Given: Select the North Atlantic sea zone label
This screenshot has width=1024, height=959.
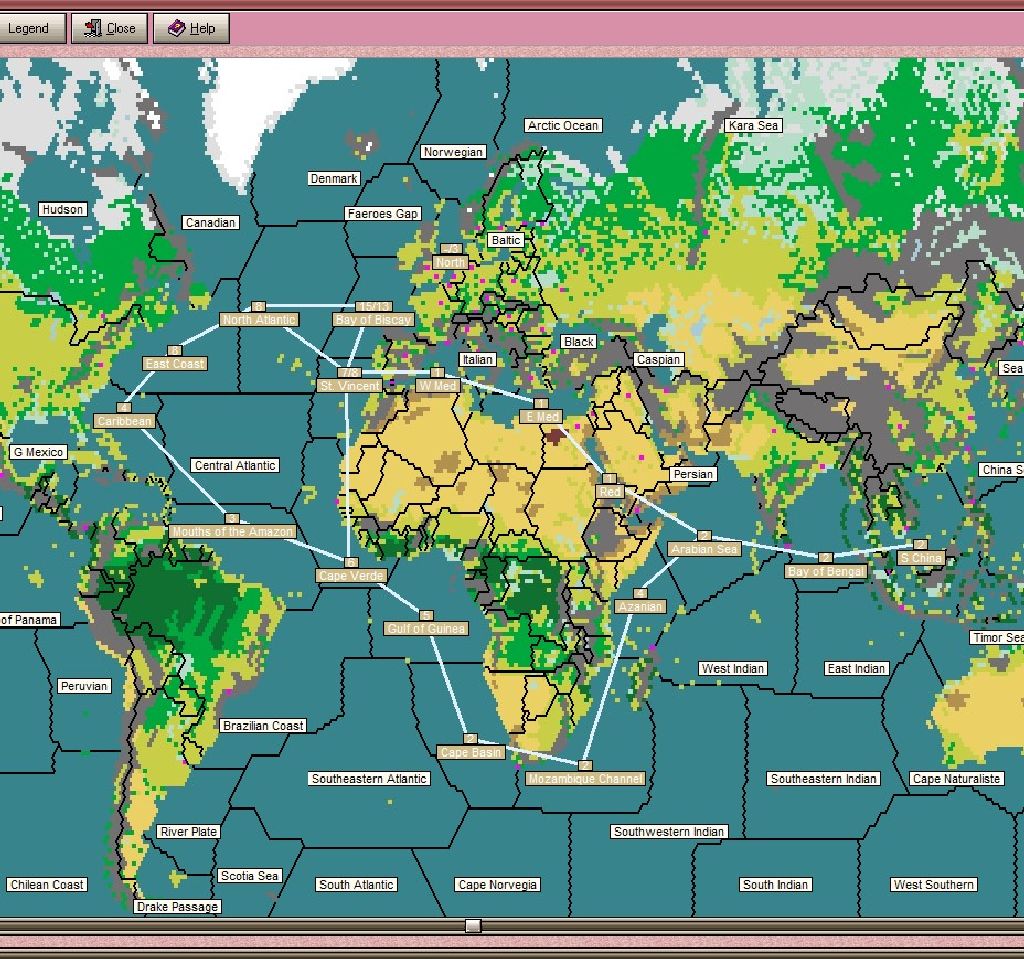Looking at the screenshot, I should (x=258, y=319).
